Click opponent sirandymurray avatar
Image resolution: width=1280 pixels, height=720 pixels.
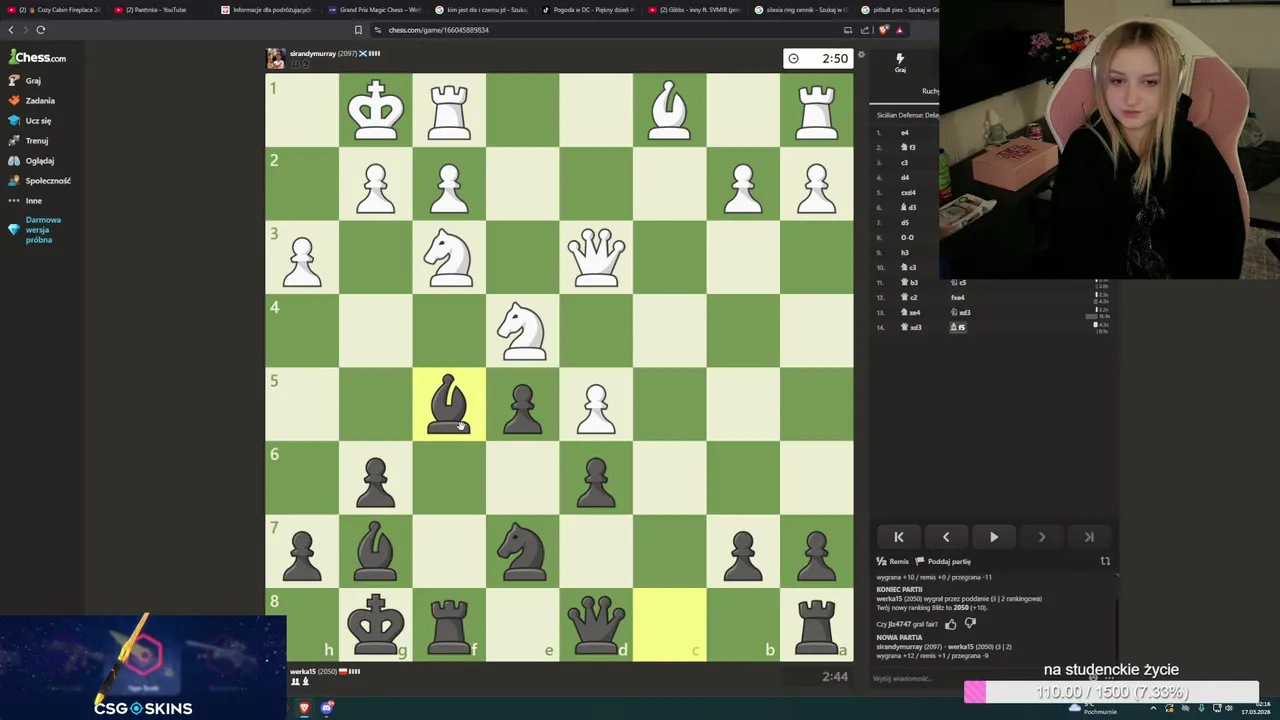point(276,58)
